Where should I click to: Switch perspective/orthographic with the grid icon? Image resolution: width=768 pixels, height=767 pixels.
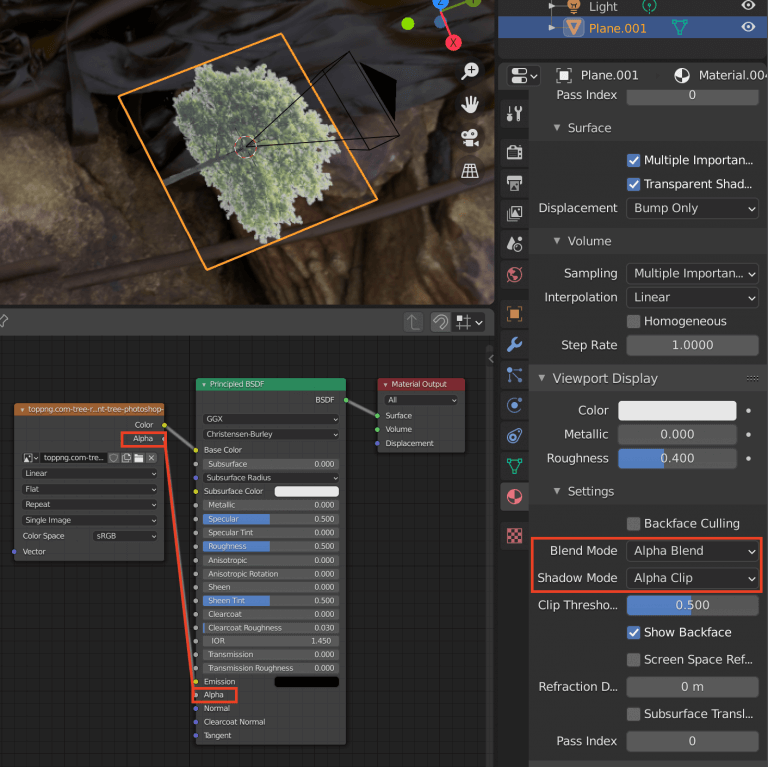click(x=470, y=170)
